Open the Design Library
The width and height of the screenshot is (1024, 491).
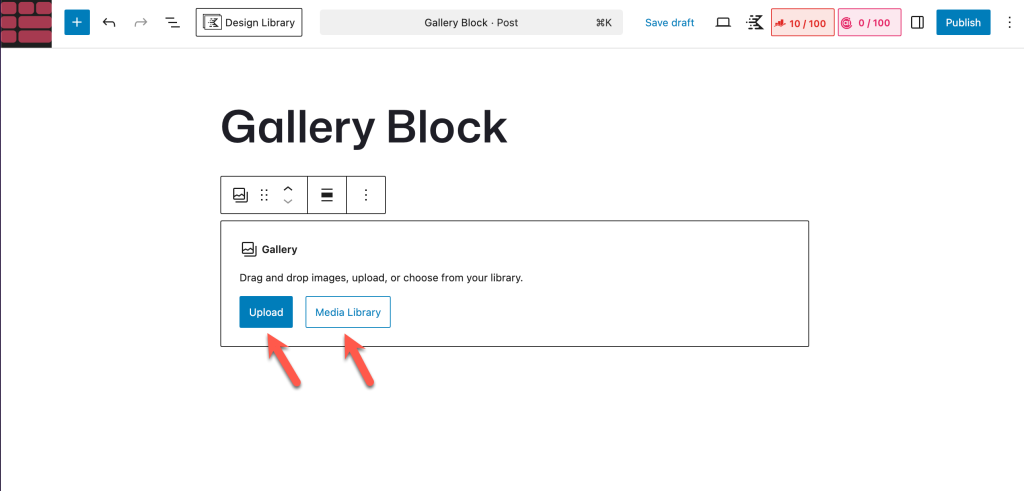coord(249,22)
